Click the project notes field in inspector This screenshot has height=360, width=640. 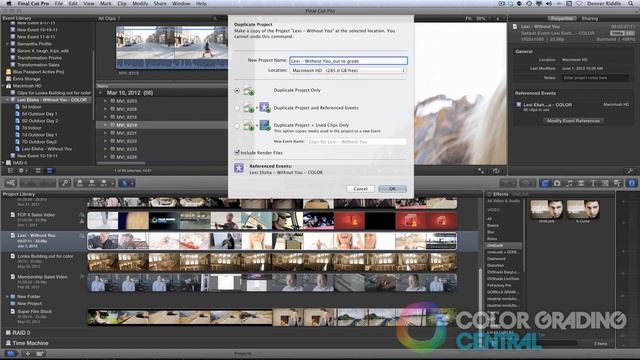tap(595, 78)
